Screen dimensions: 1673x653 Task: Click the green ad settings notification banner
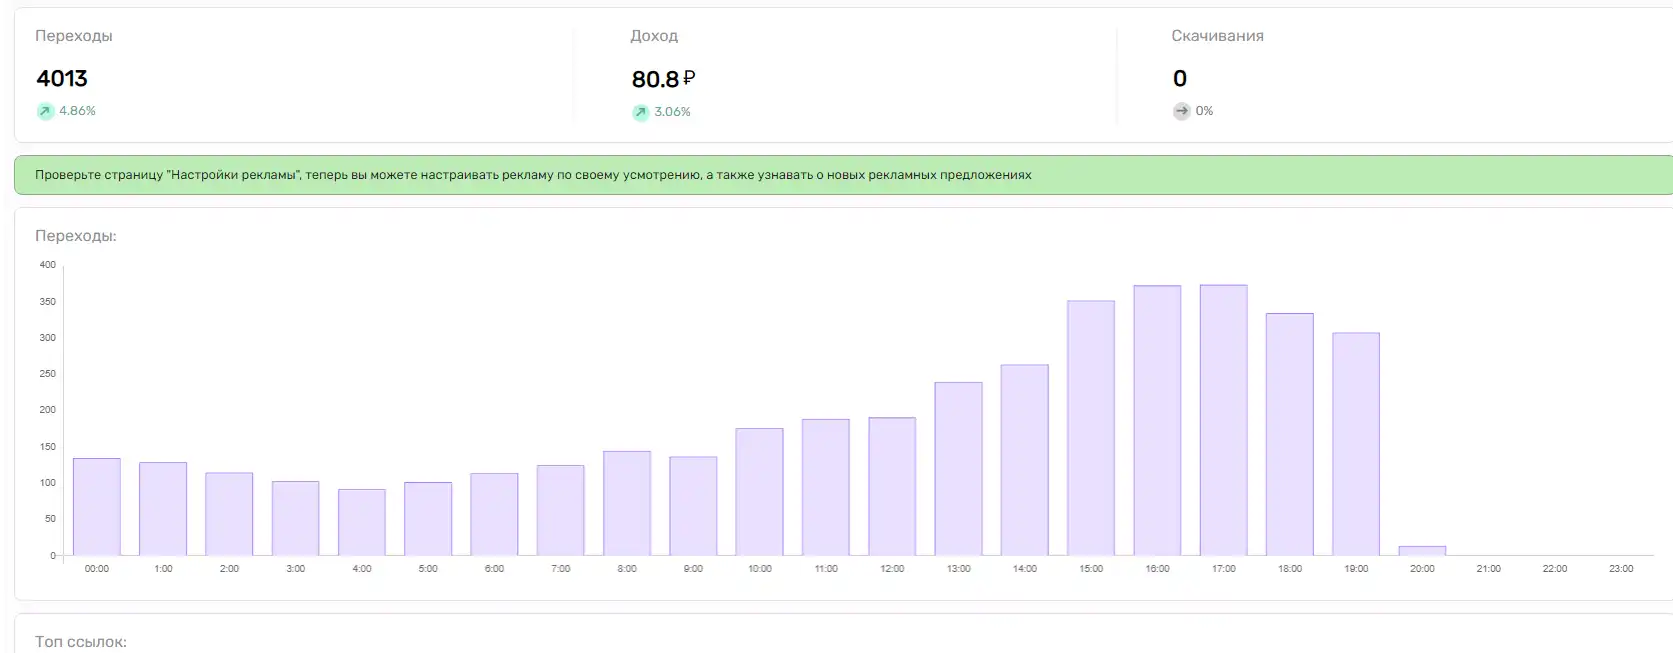coord(843,175)
